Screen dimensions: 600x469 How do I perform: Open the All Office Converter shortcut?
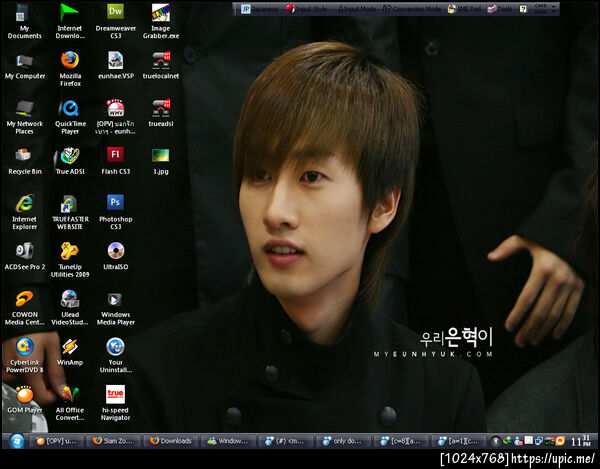click(x=70, y=404)
